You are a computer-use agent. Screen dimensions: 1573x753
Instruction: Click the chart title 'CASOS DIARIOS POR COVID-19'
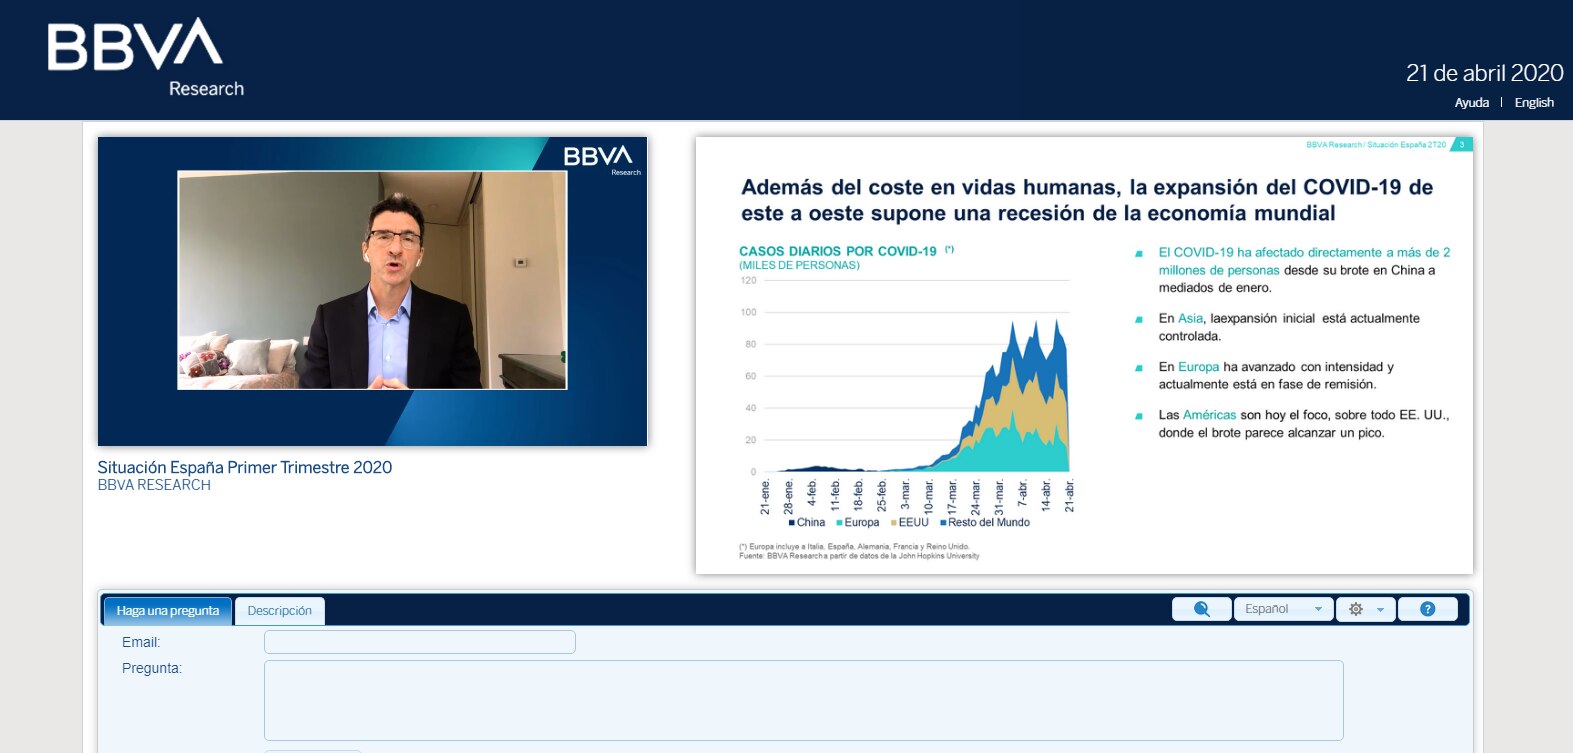click(x=838, y=252)
